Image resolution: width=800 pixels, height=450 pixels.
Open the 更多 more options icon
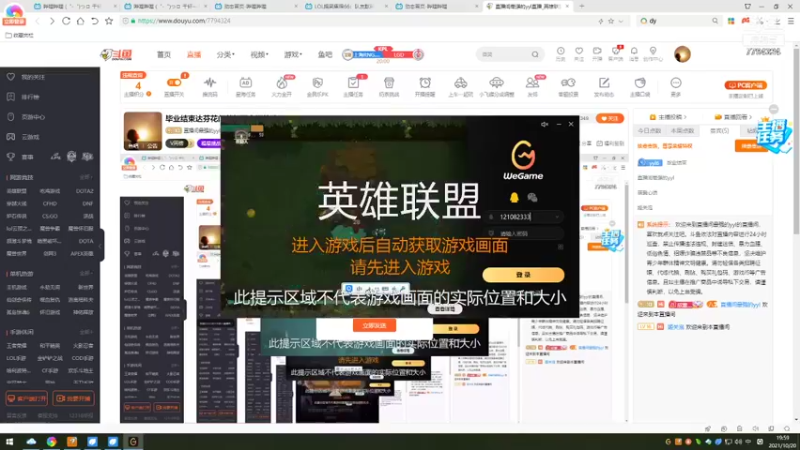[676, 85]
